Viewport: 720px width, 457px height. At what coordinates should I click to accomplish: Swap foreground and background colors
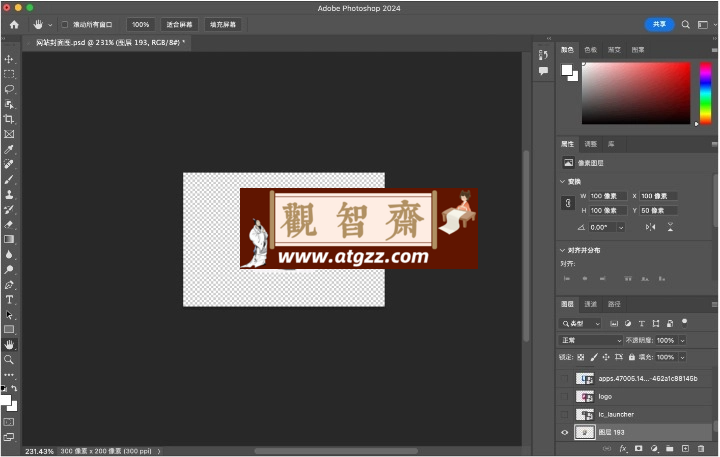[x=14, y=388]
